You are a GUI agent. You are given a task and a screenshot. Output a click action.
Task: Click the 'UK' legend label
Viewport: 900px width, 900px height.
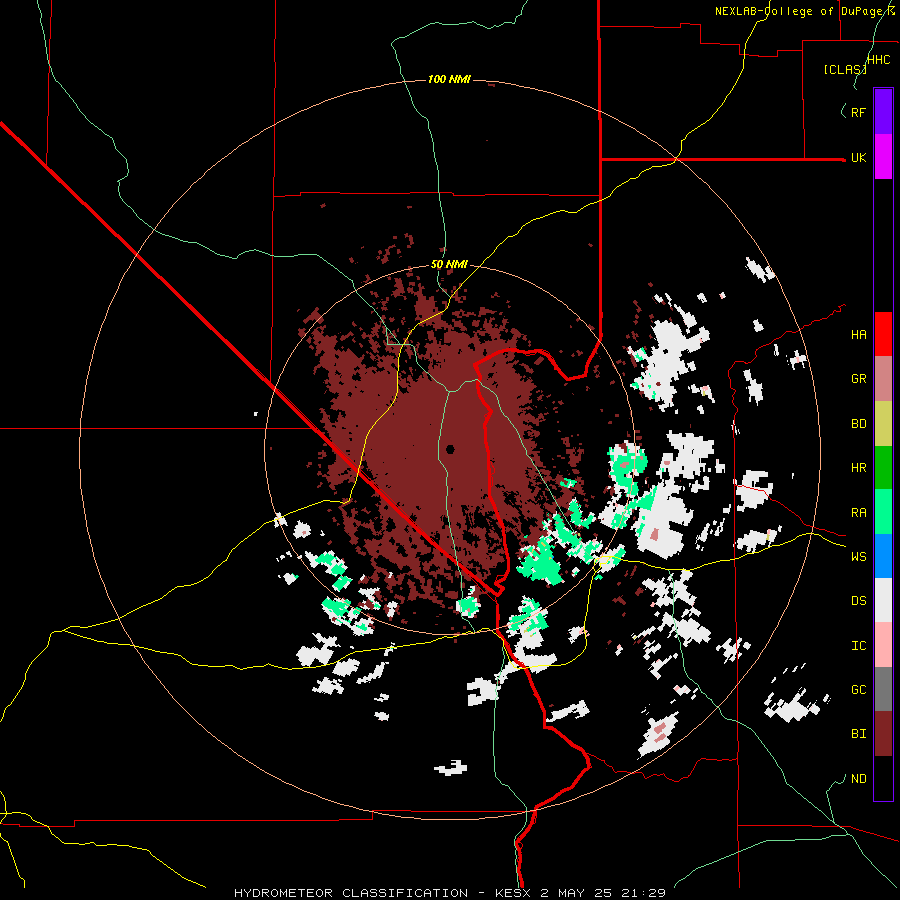point(858,157)
